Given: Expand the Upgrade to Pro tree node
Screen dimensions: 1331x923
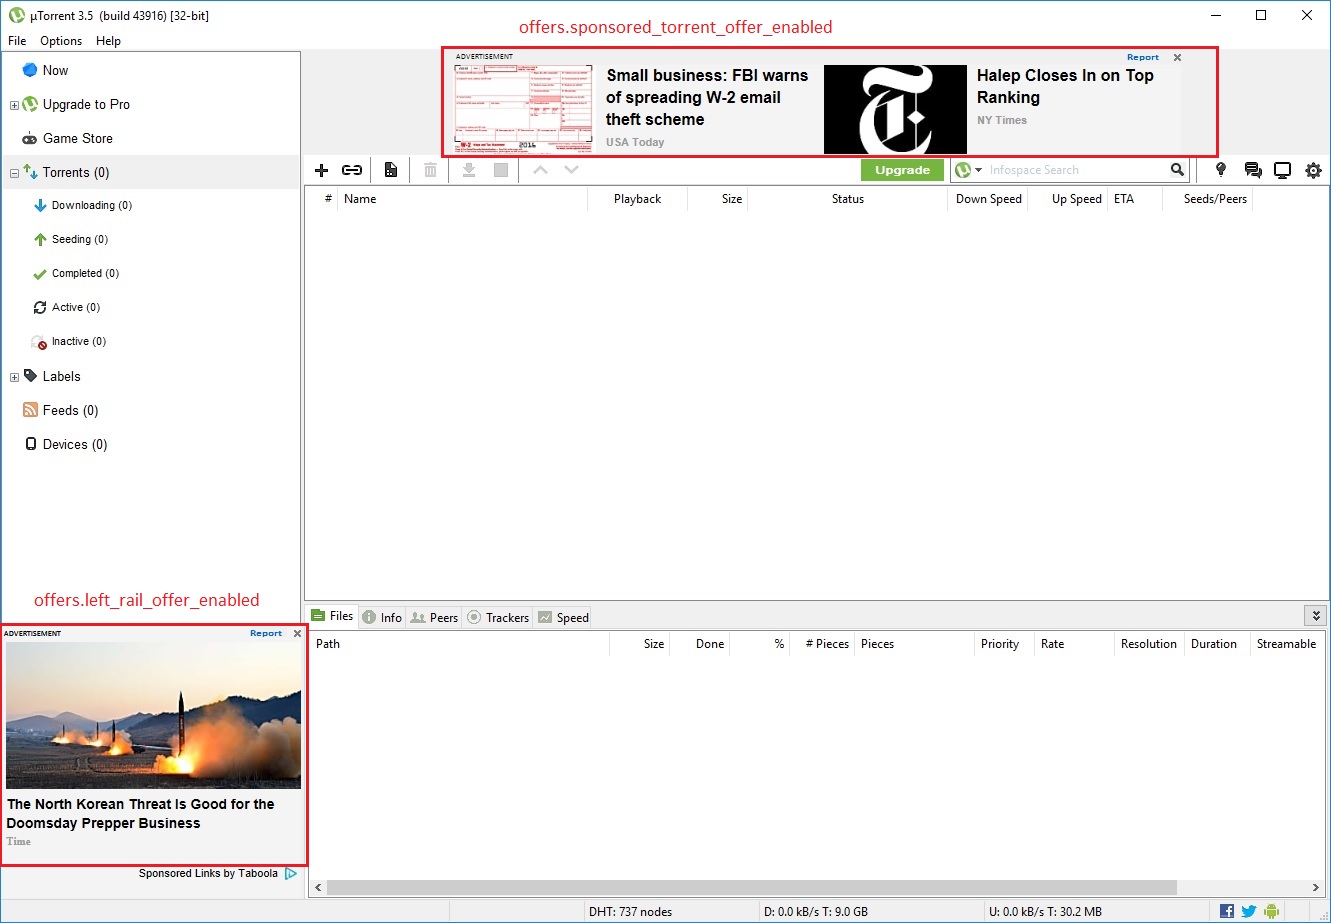Looking at the screenshot, I should click(x=14, y=105).
